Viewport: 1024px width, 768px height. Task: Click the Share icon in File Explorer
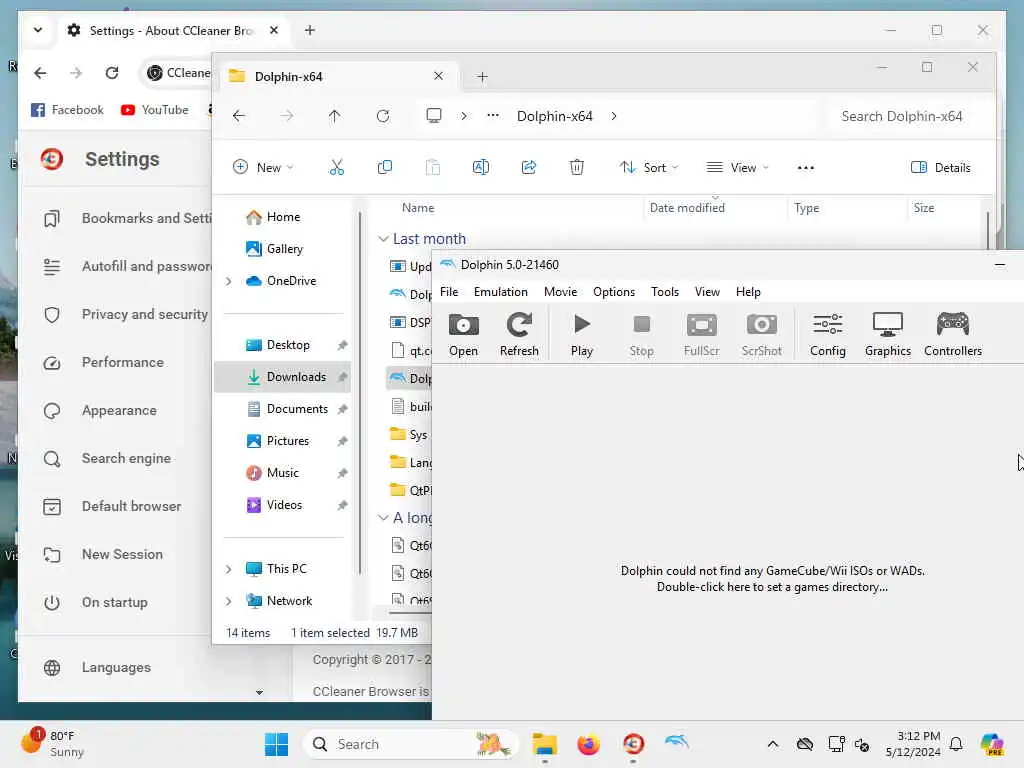[x=528, y=168]
